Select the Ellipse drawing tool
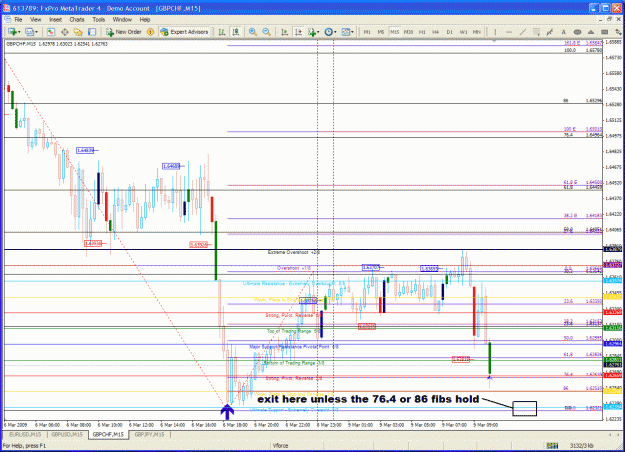The width and height of the screenshot is (625, 452). pos(577,32)
